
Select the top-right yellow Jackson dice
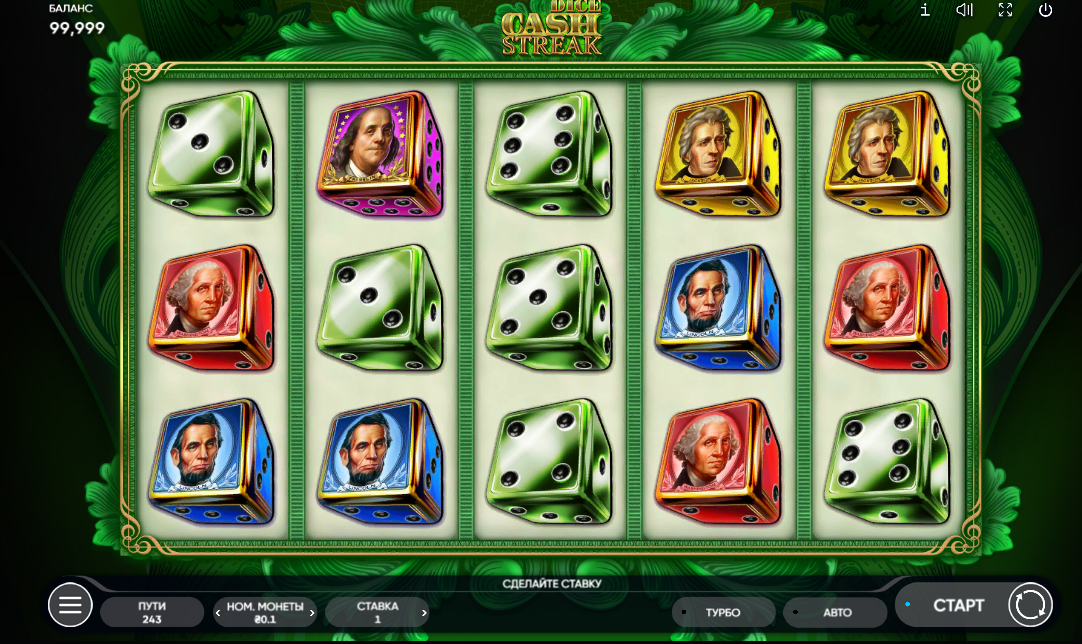(887, 155)
